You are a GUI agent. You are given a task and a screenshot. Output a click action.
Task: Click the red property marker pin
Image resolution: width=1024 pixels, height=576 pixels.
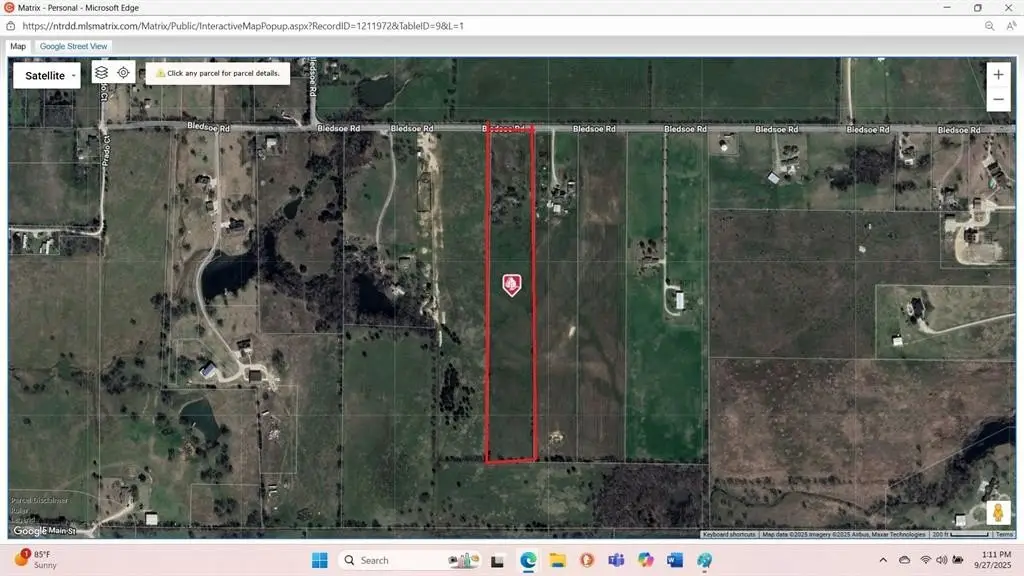coord(511,285)
